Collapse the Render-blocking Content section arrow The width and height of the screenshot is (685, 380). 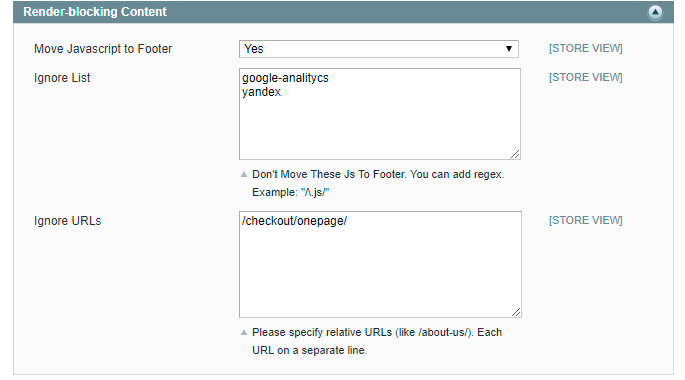pos(655,12)
